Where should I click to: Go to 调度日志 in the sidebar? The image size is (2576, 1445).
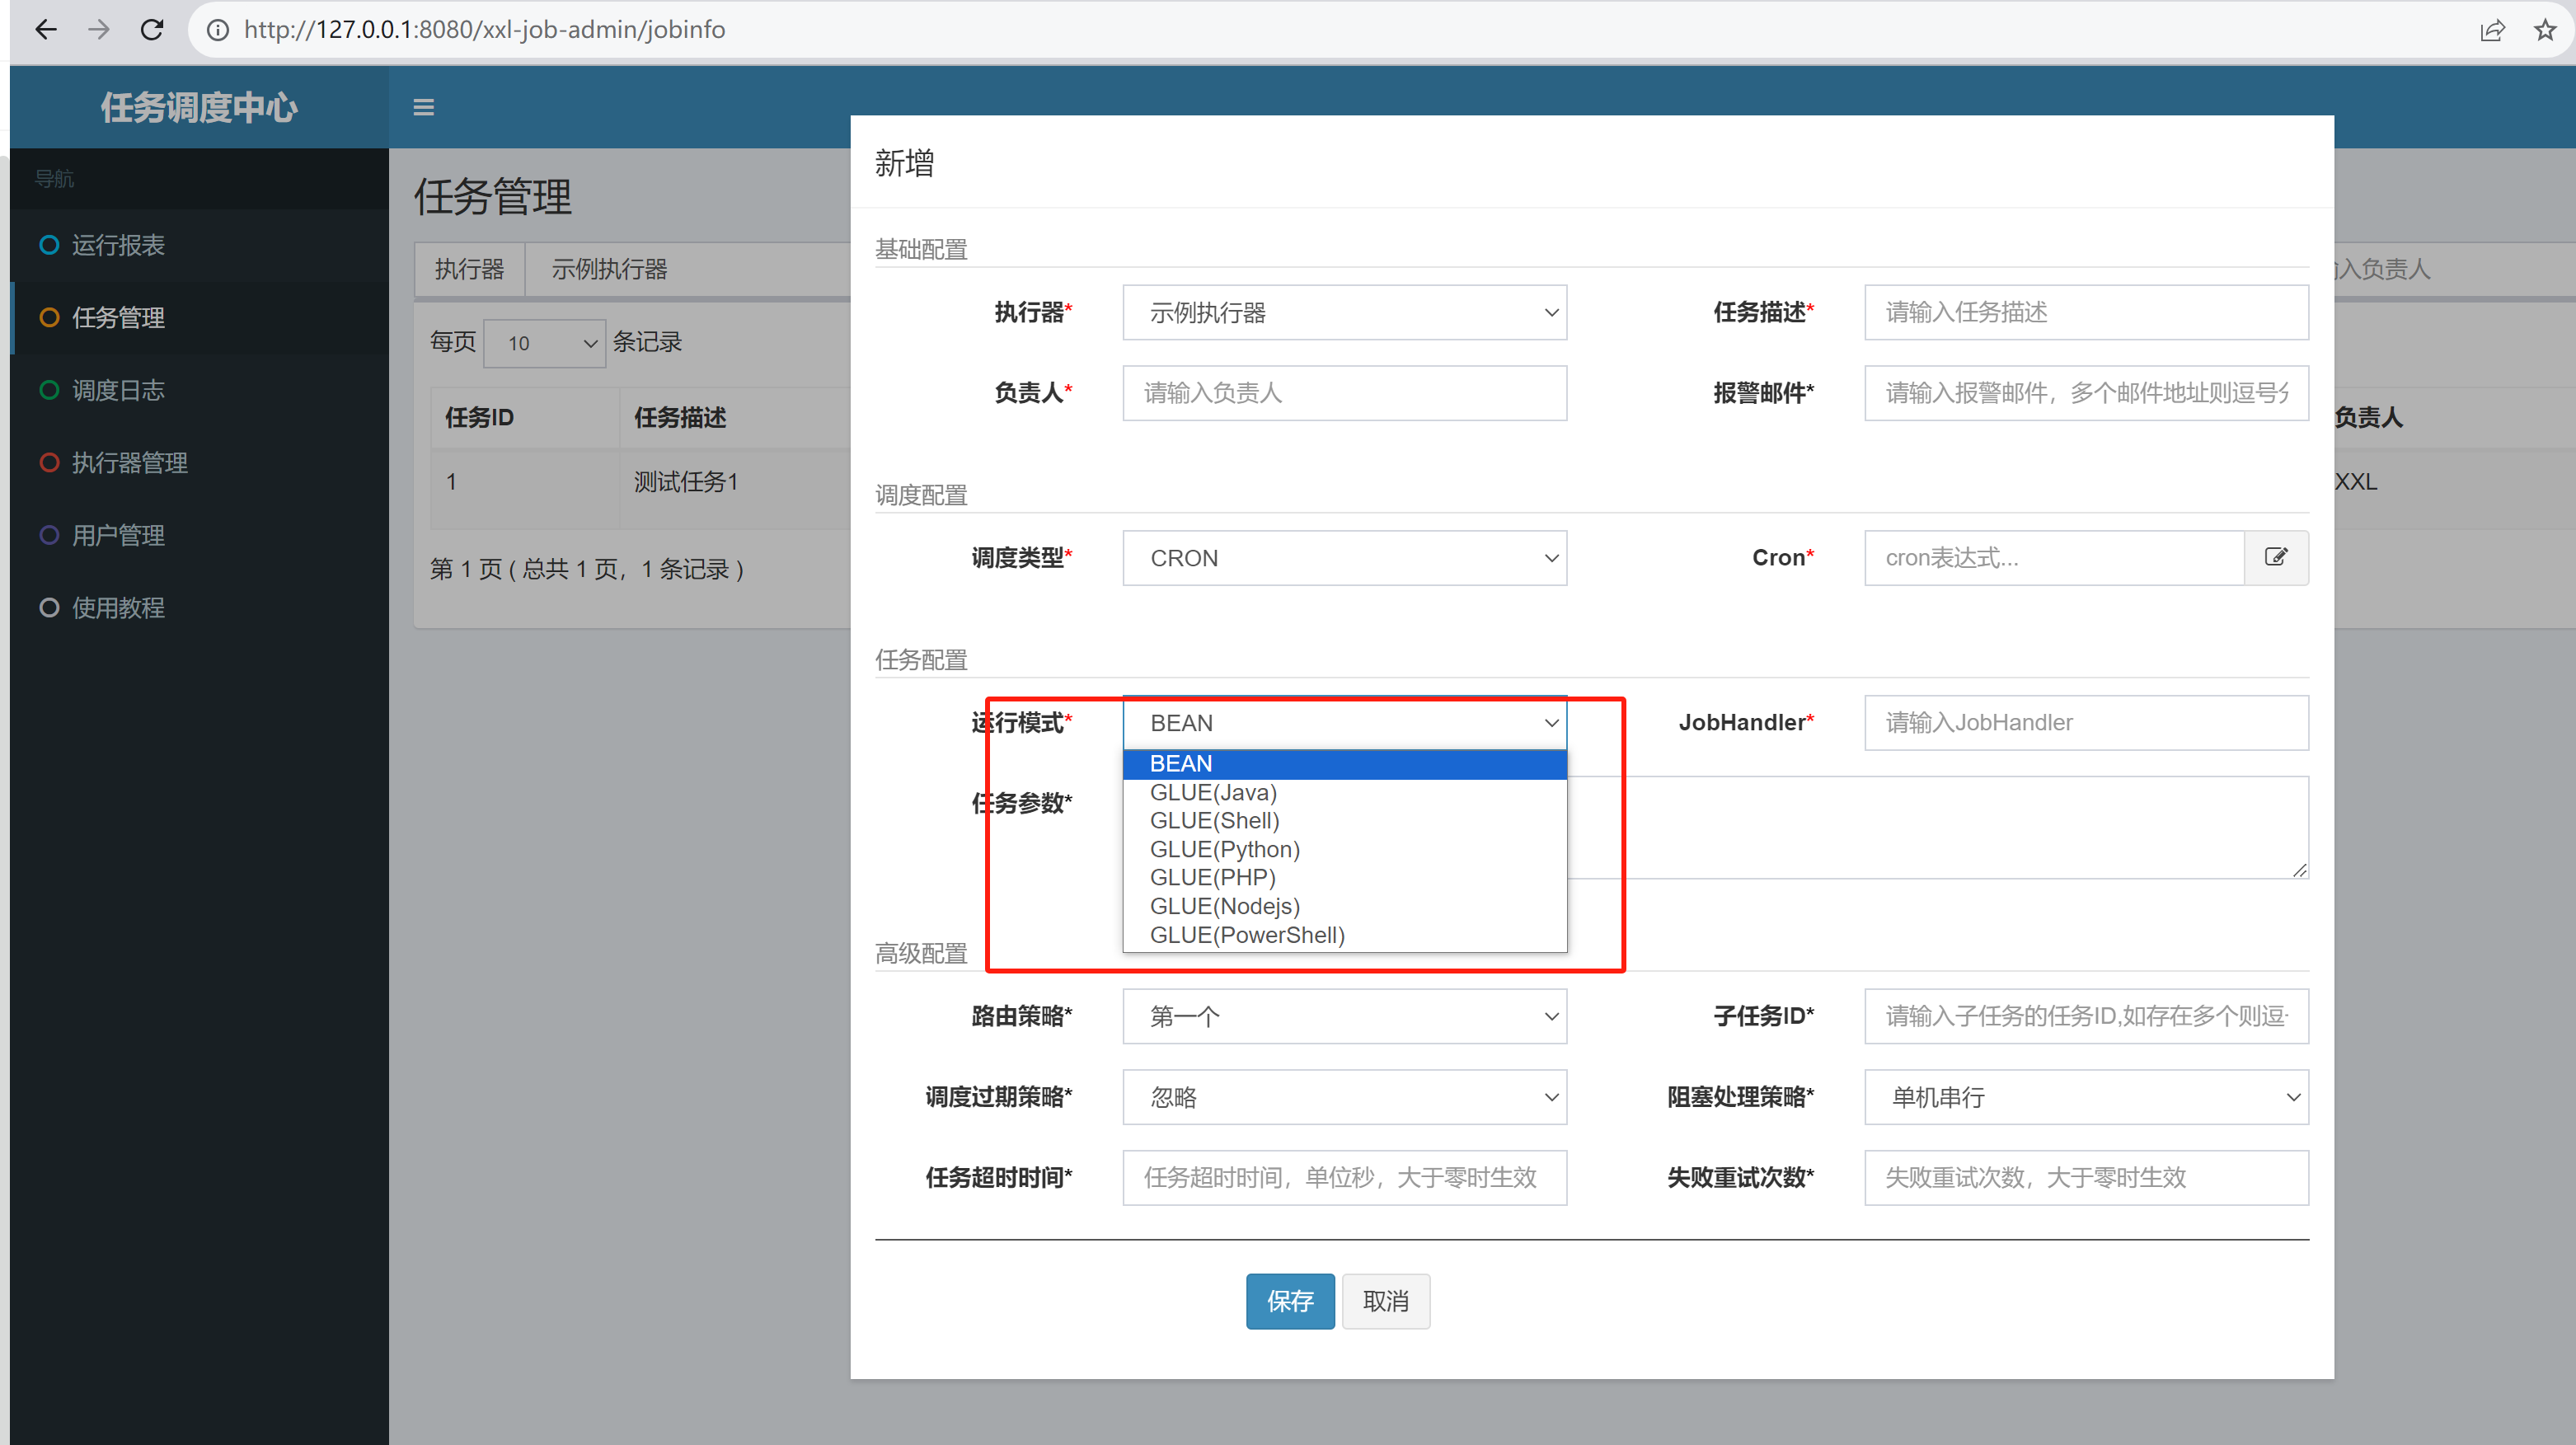coord(118,390)
